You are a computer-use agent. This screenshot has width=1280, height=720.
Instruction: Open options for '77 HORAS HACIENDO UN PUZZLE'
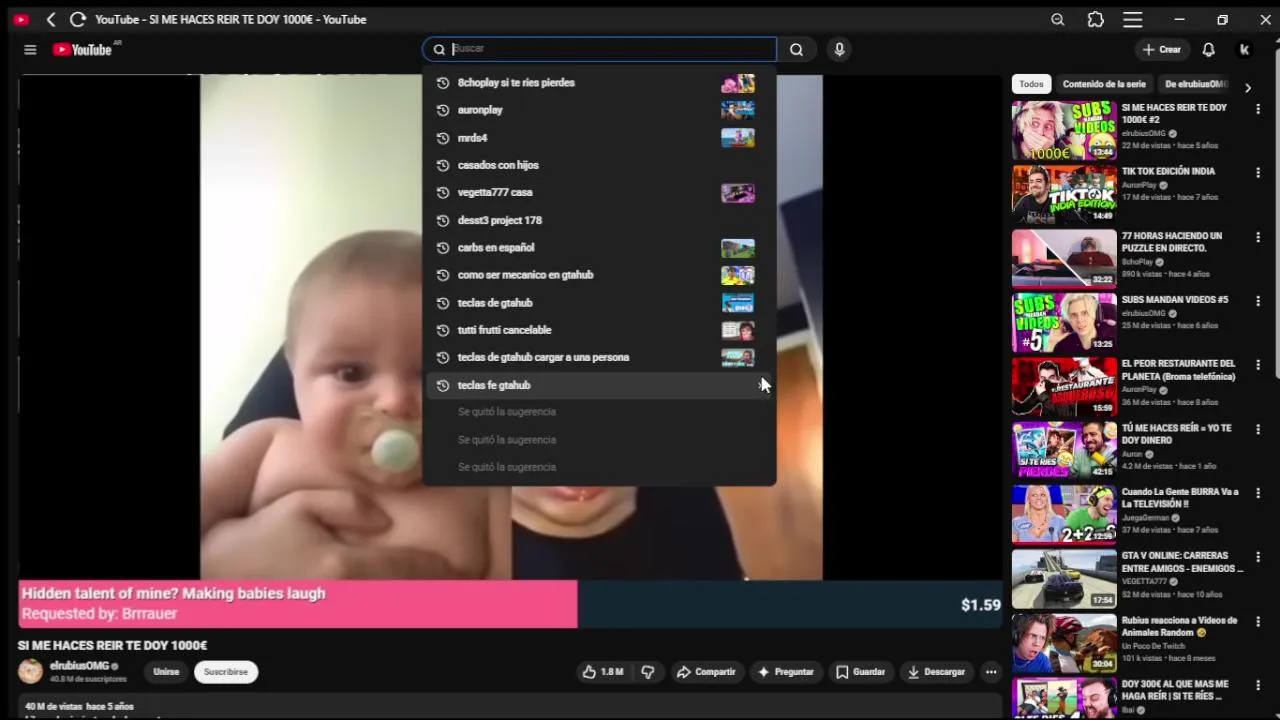click(x=1258, y=237)
